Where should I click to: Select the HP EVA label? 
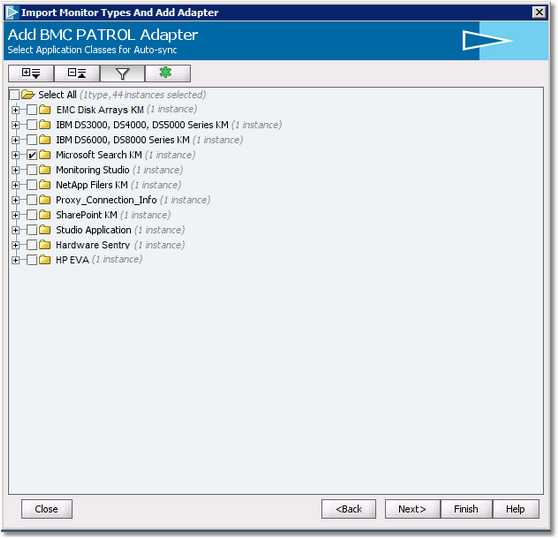click(72, 260)
